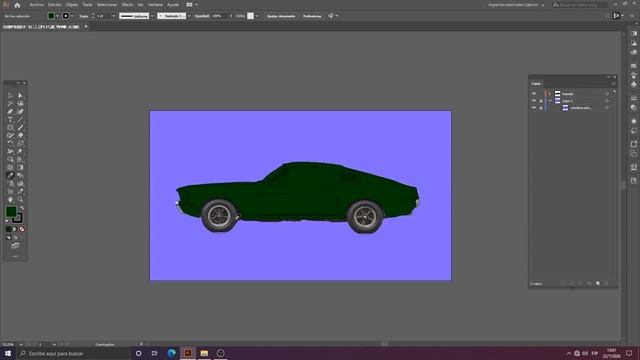Viewport: 640px width, 360px height.
Task: Select the Magic Wand tool
Action: pyautogui.click(x=10, y=104)
